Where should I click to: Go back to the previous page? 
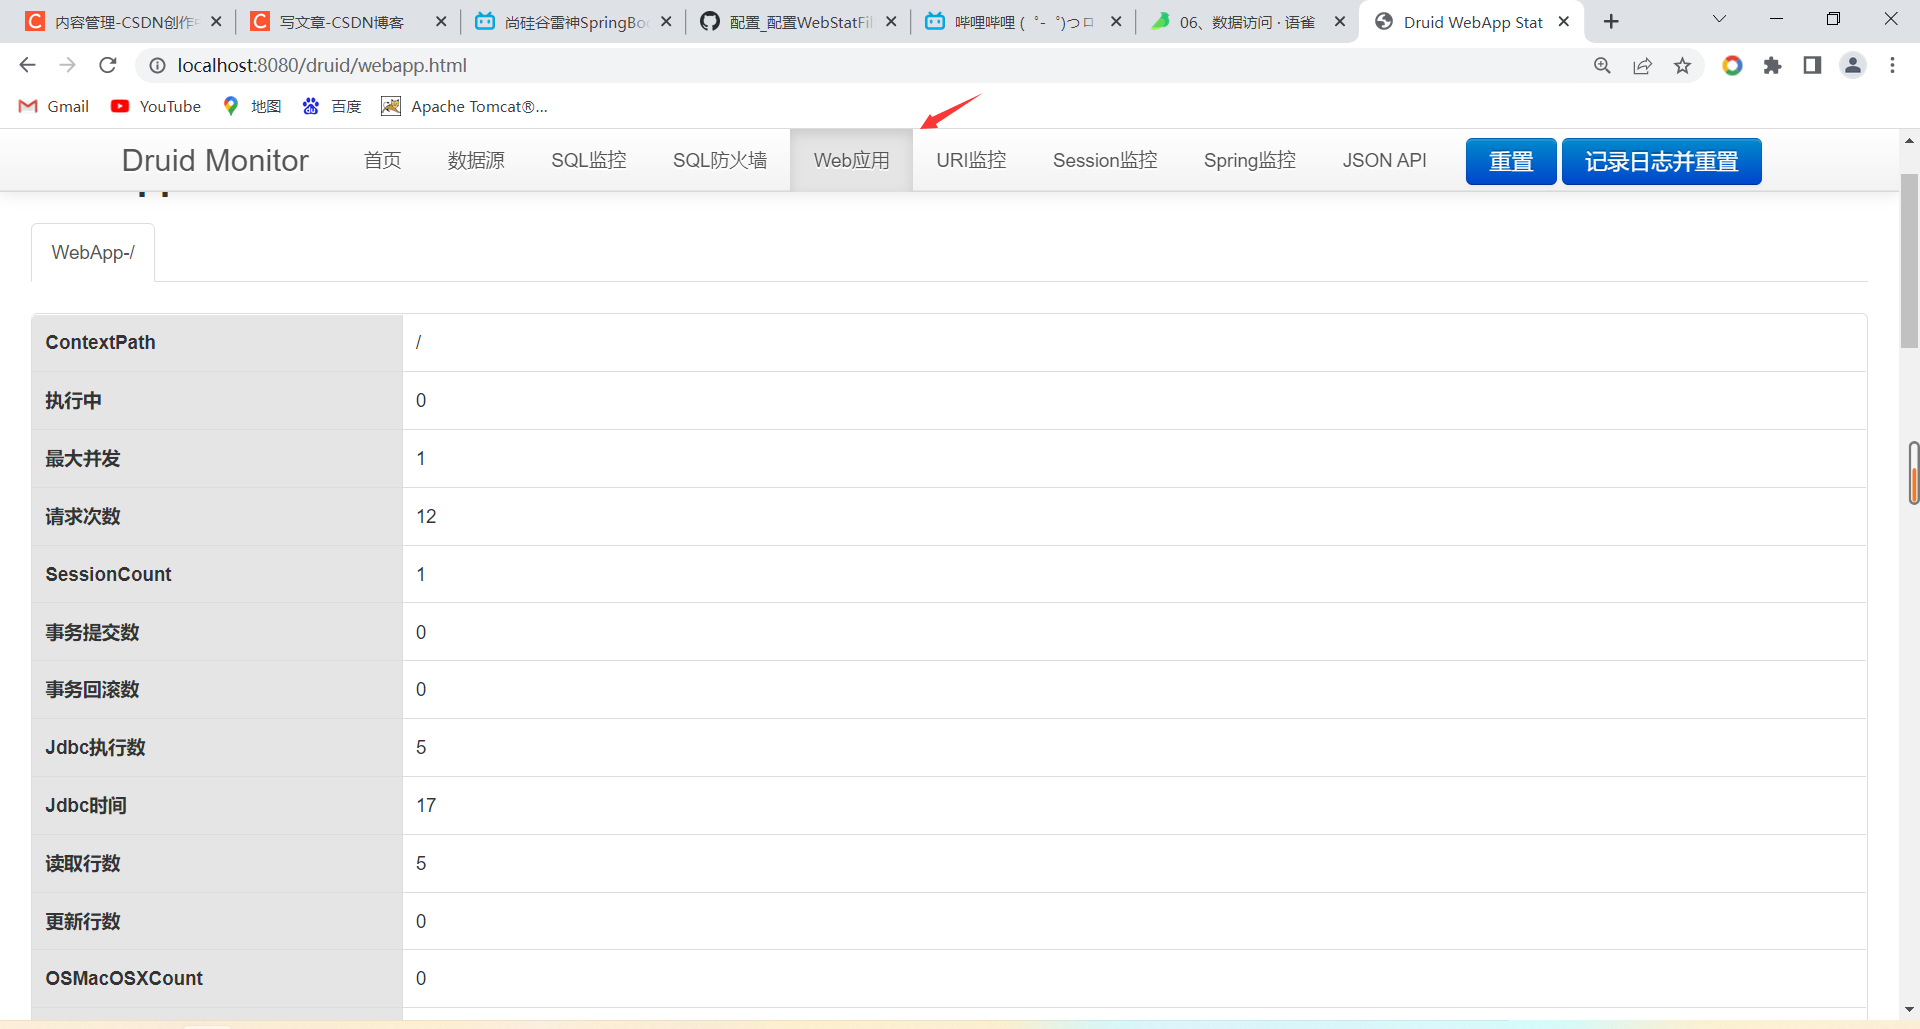pos(27,65)
